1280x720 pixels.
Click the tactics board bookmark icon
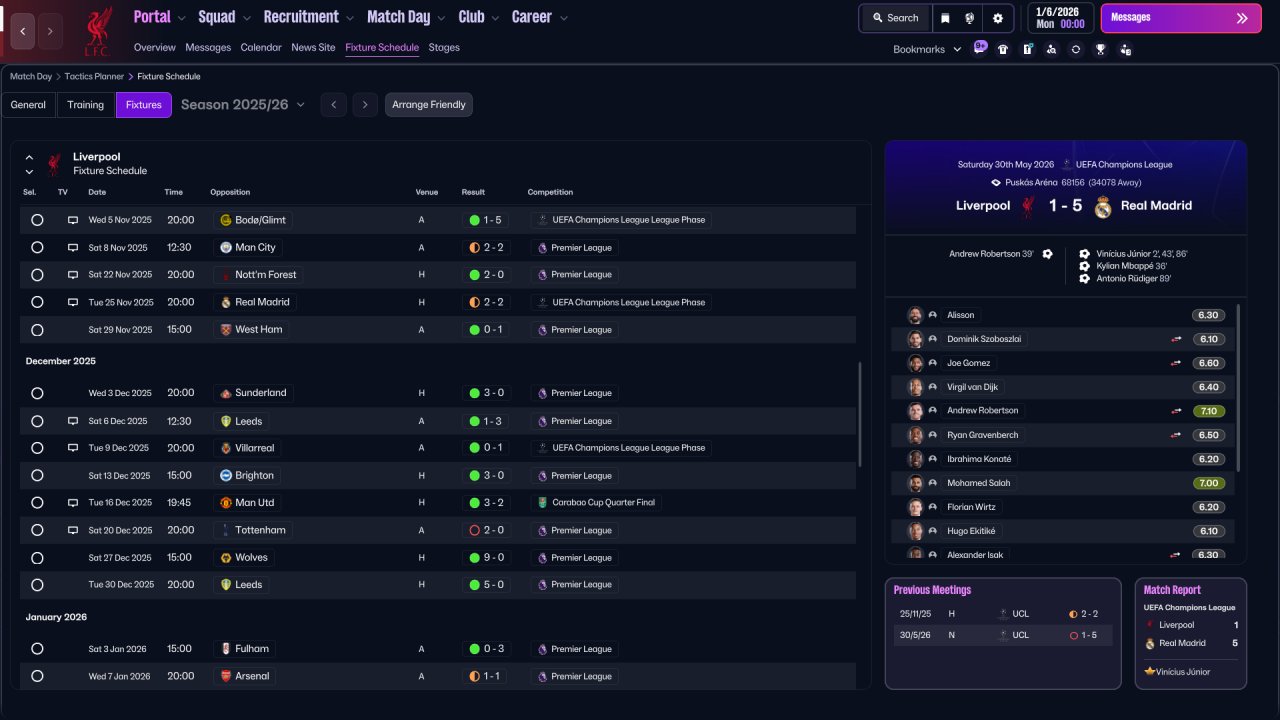pyautogui.click(x=1027, y=49)
